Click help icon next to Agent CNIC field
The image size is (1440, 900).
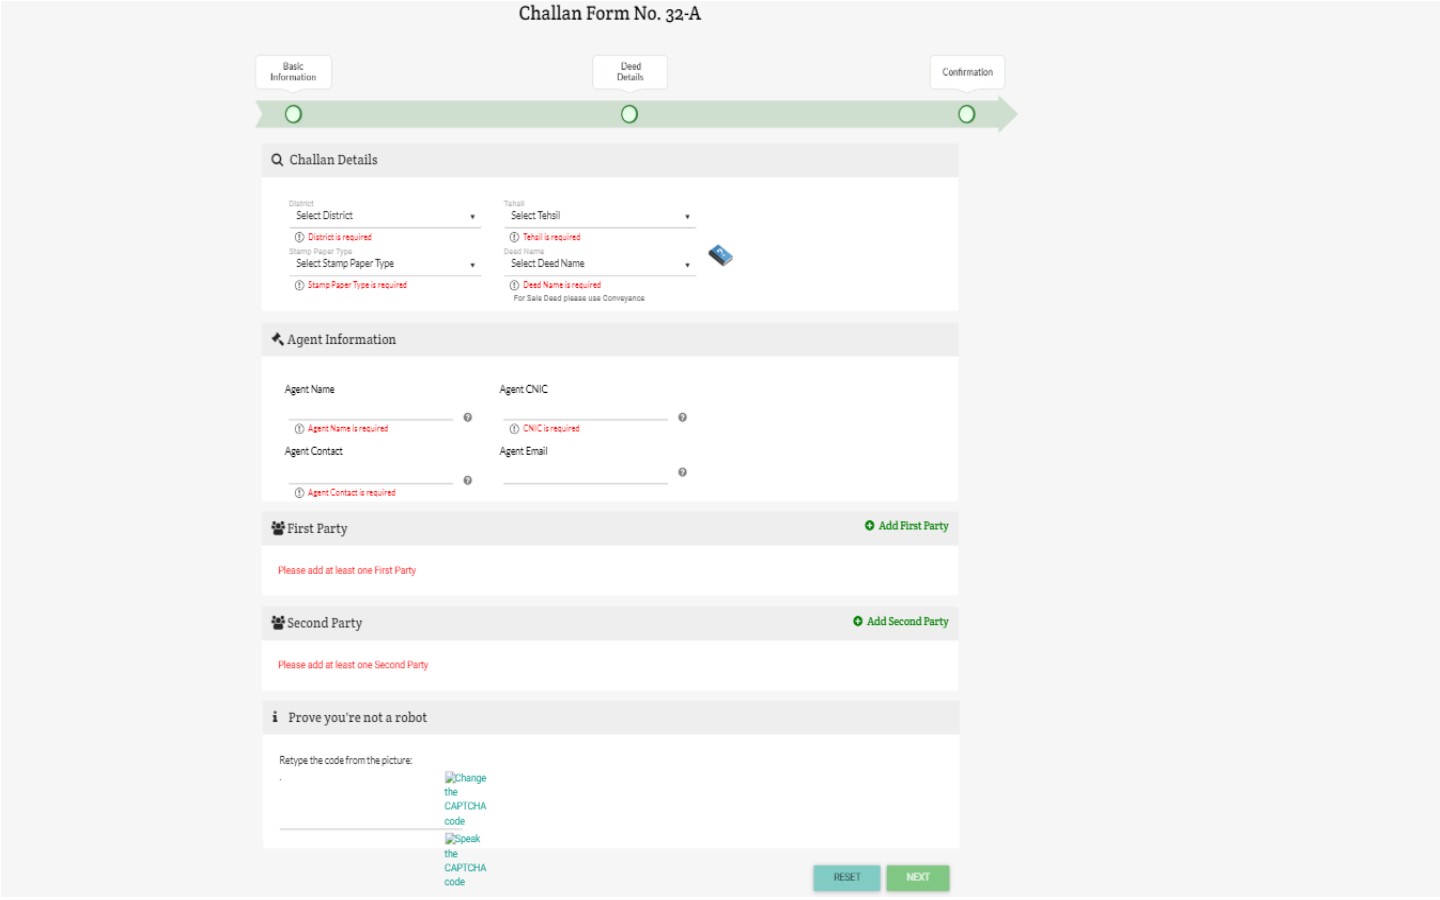click(x=682, y=417)
